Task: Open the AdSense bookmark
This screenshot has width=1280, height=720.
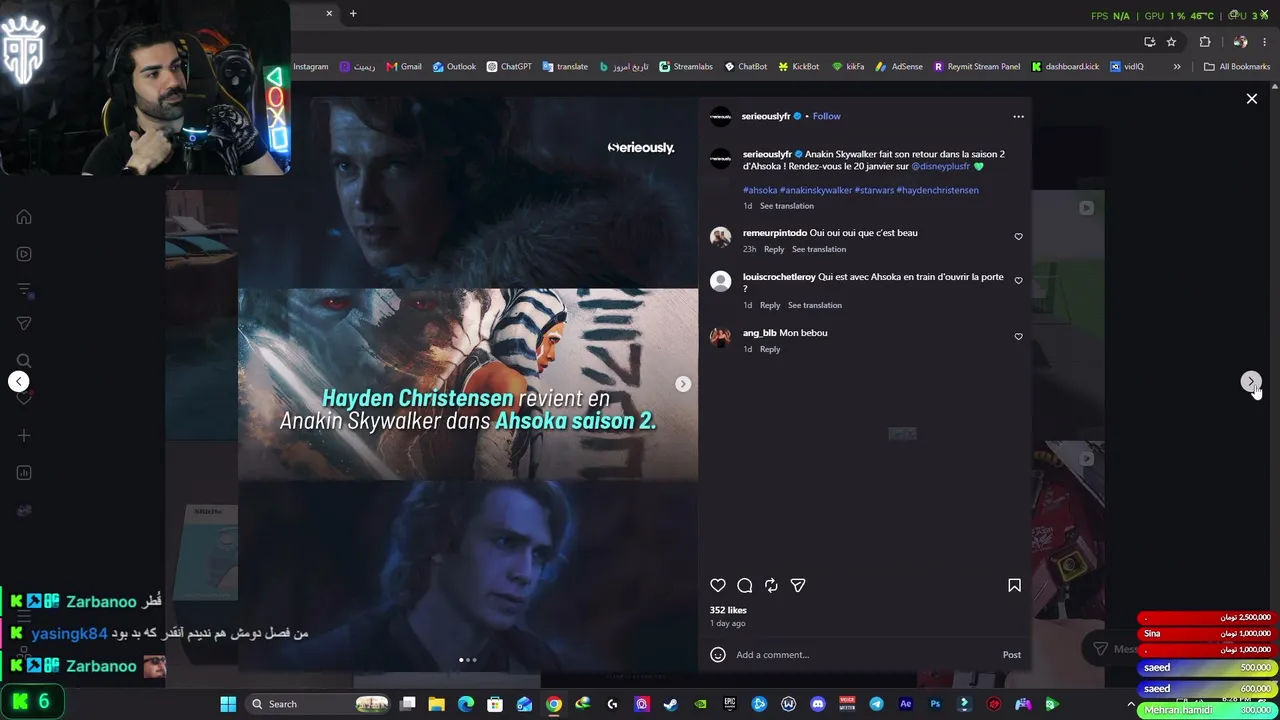Action: (899, 67)
